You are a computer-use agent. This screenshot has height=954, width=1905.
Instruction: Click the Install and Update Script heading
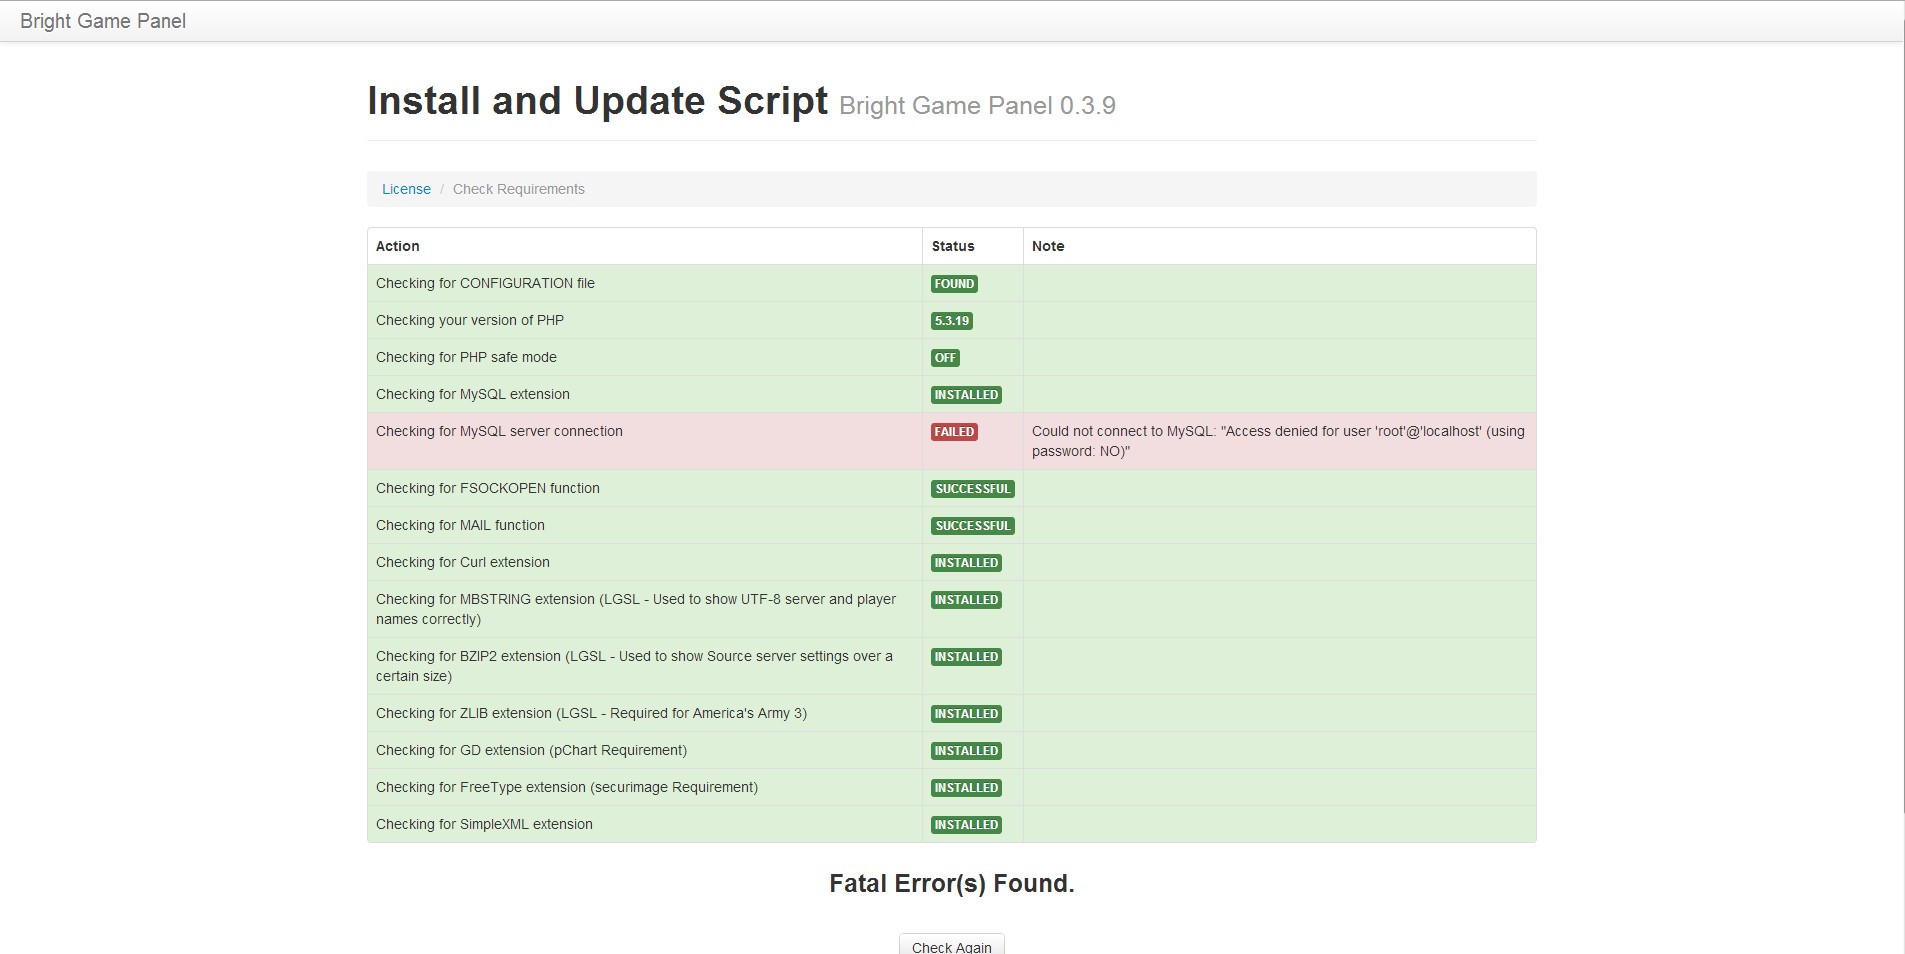[598, 101]
